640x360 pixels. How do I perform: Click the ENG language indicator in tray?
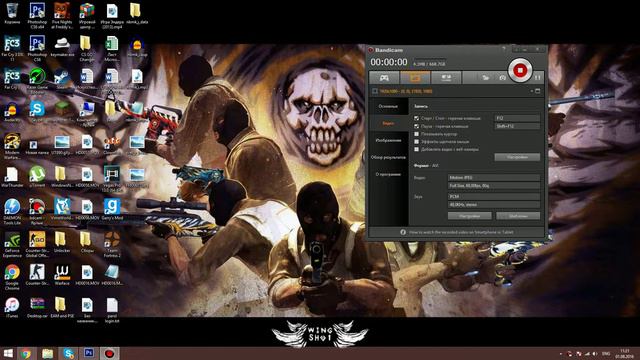606,353
